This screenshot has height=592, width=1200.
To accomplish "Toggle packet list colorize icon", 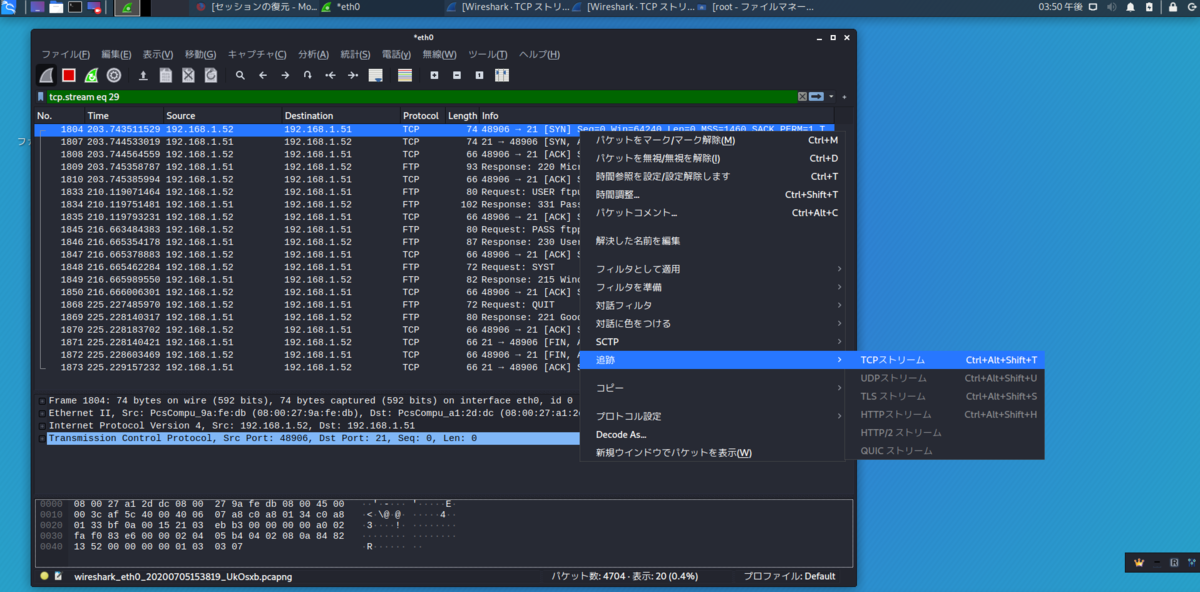I will (x=405, y=75).
